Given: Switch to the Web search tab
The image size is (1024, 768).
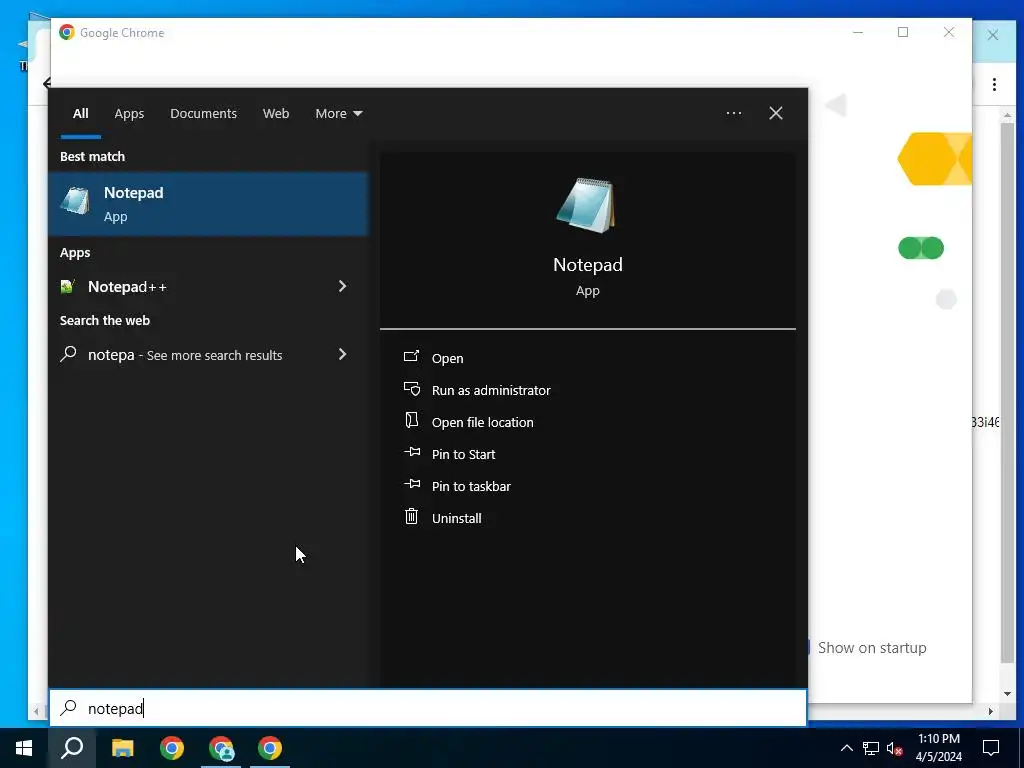Looking at the screenshot, I should [x=276, y=113].
